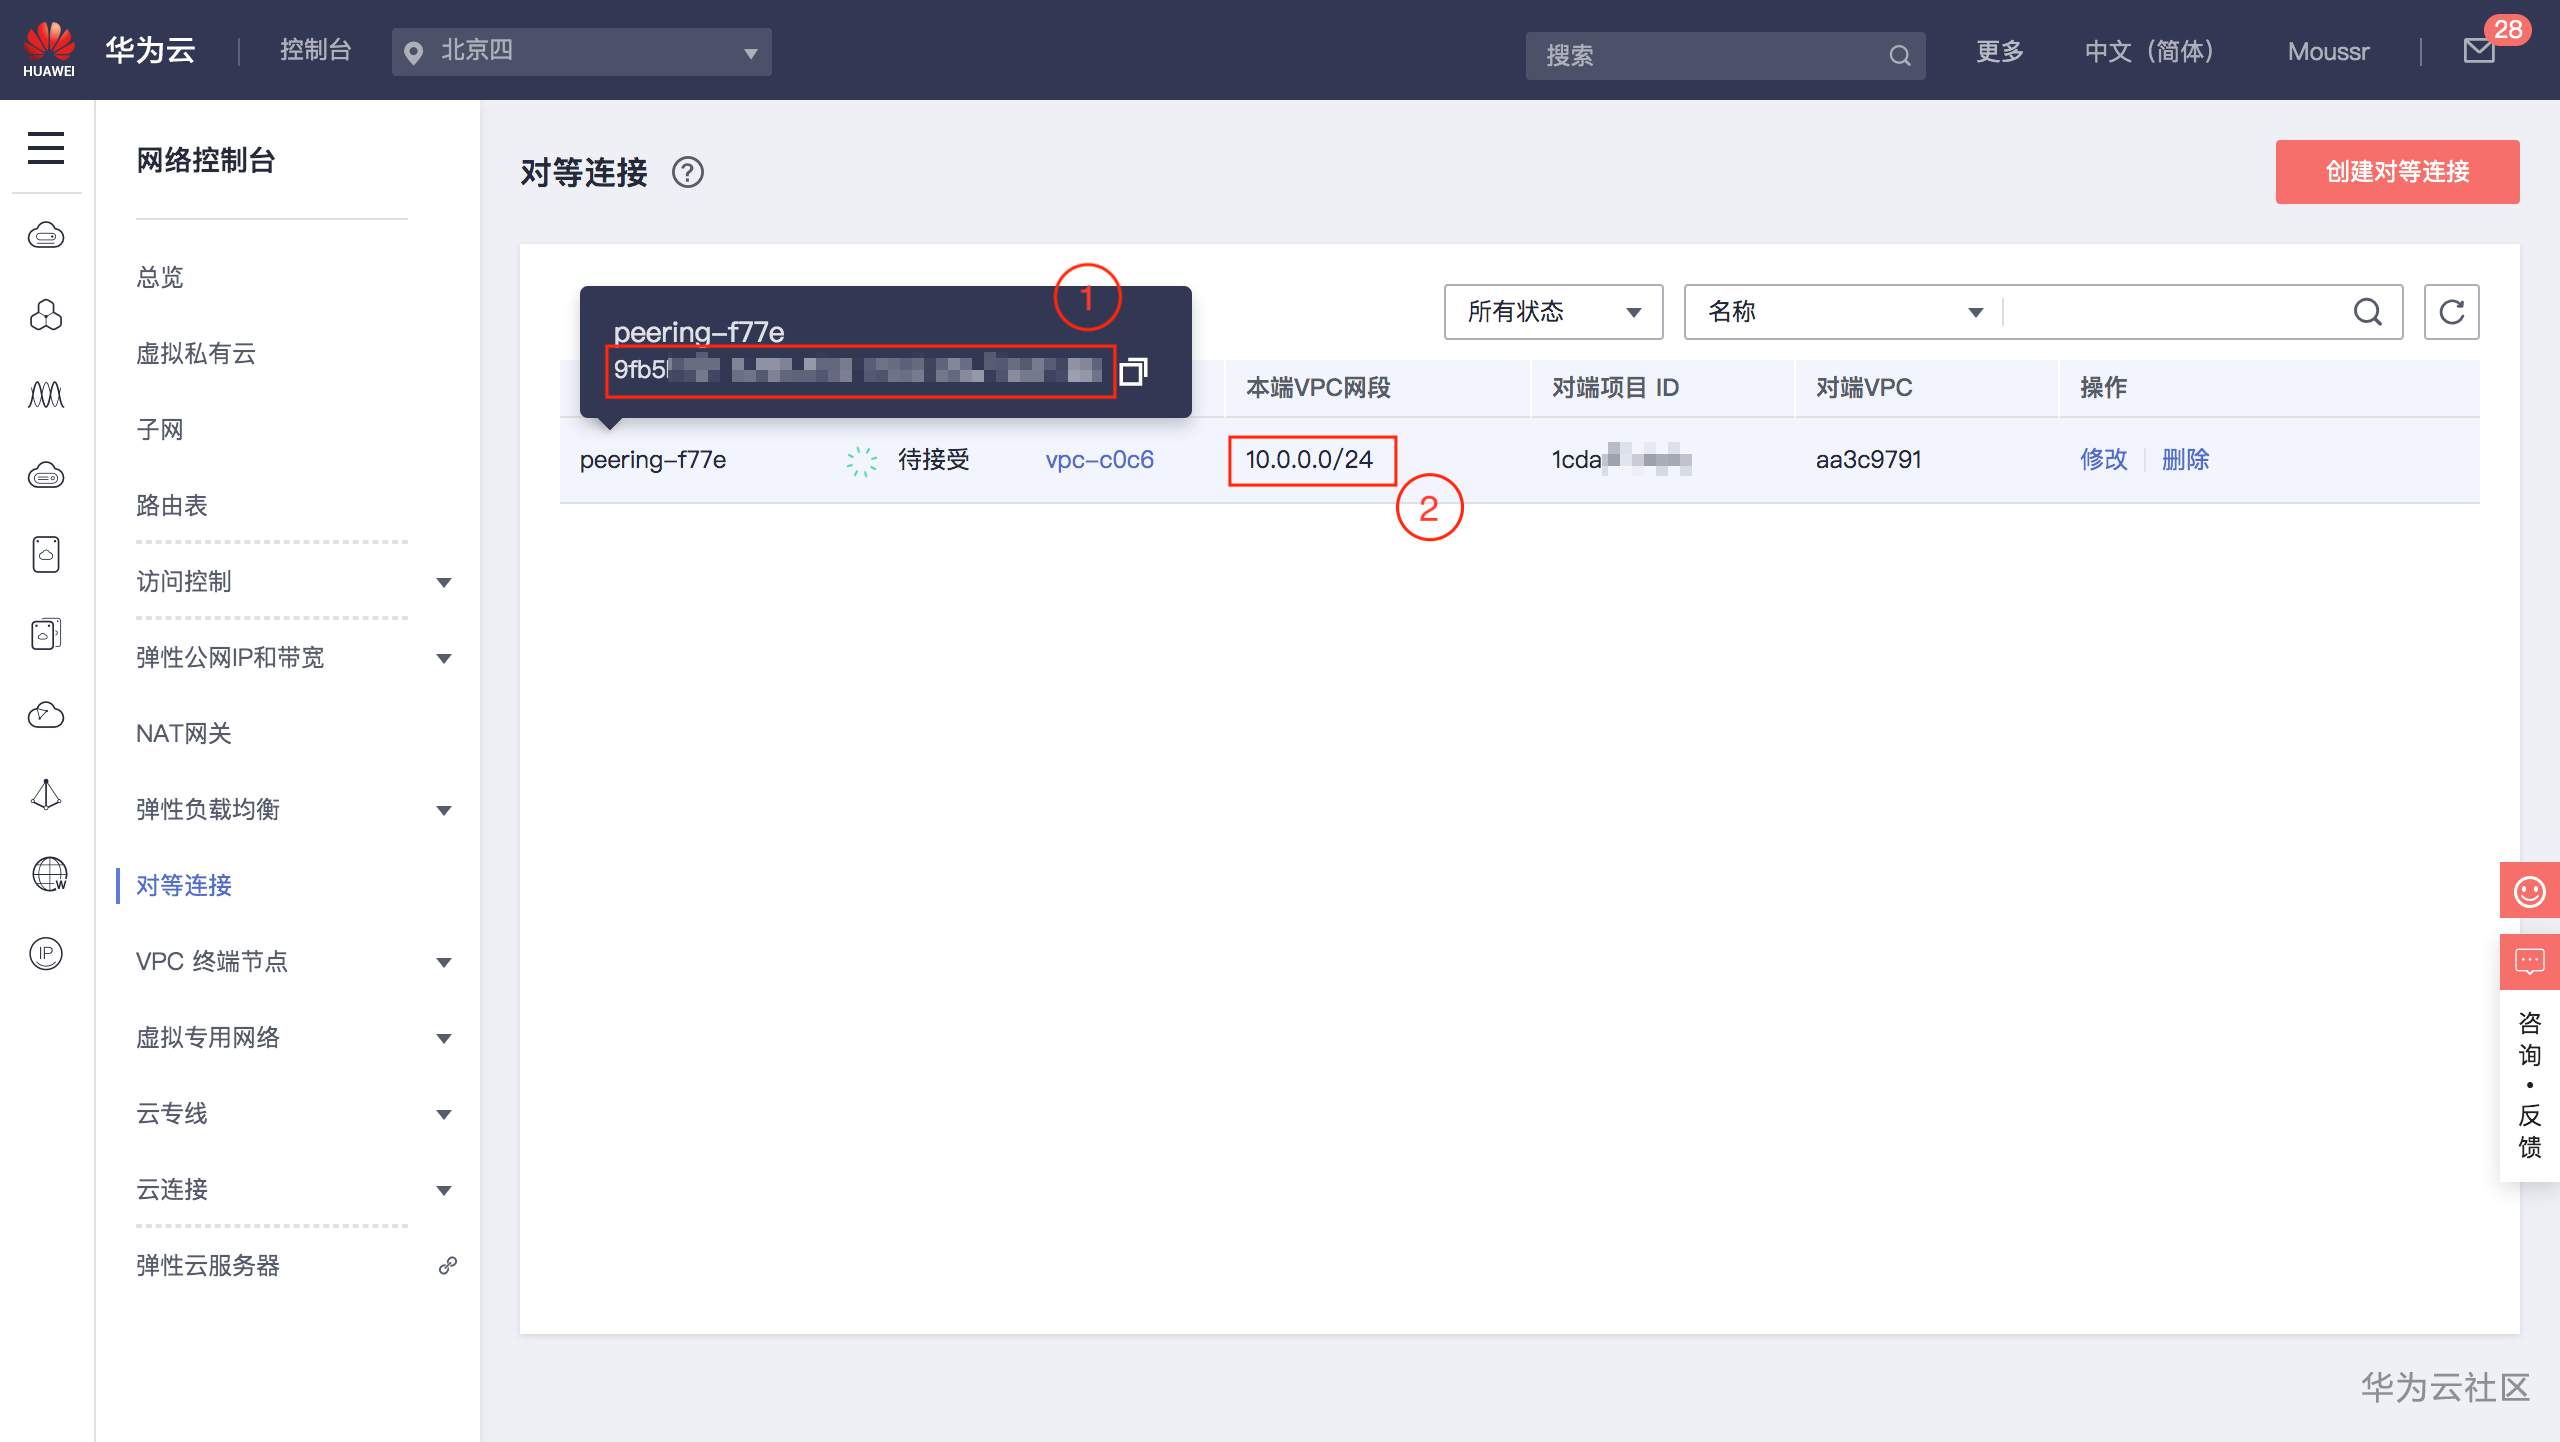
Task: Click the copy peering ID icon
Action: 1133,371
